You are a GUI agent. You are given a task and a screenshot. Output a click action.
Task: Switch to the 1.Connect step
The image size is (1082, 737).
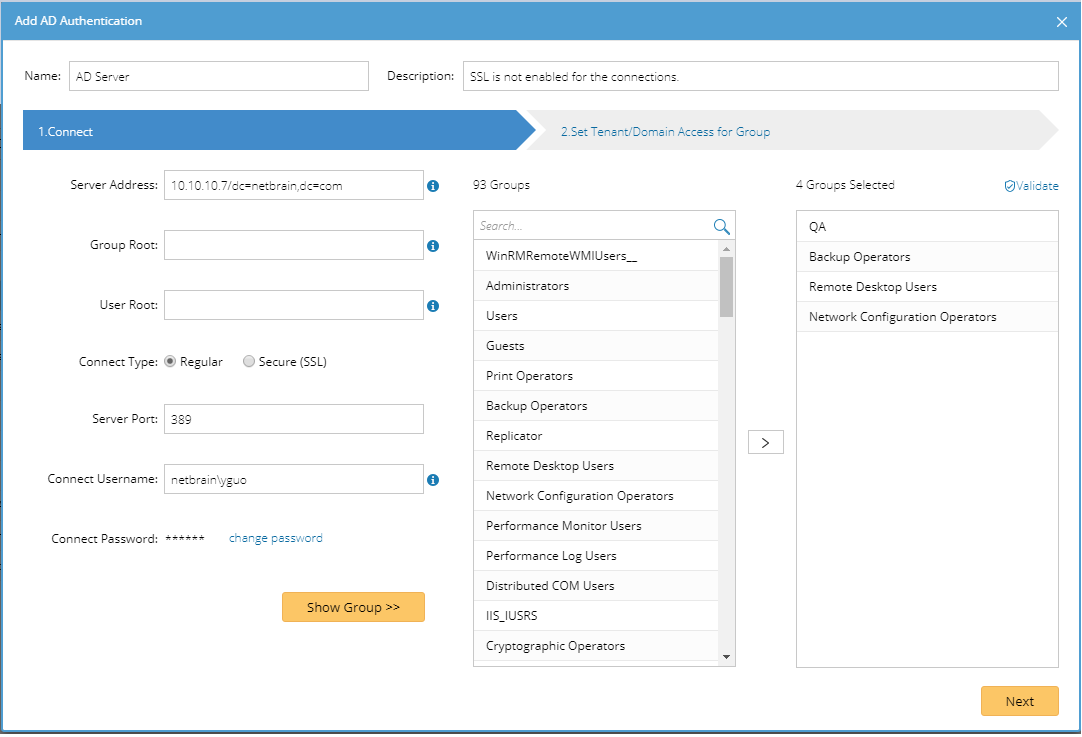pos(270,132)
